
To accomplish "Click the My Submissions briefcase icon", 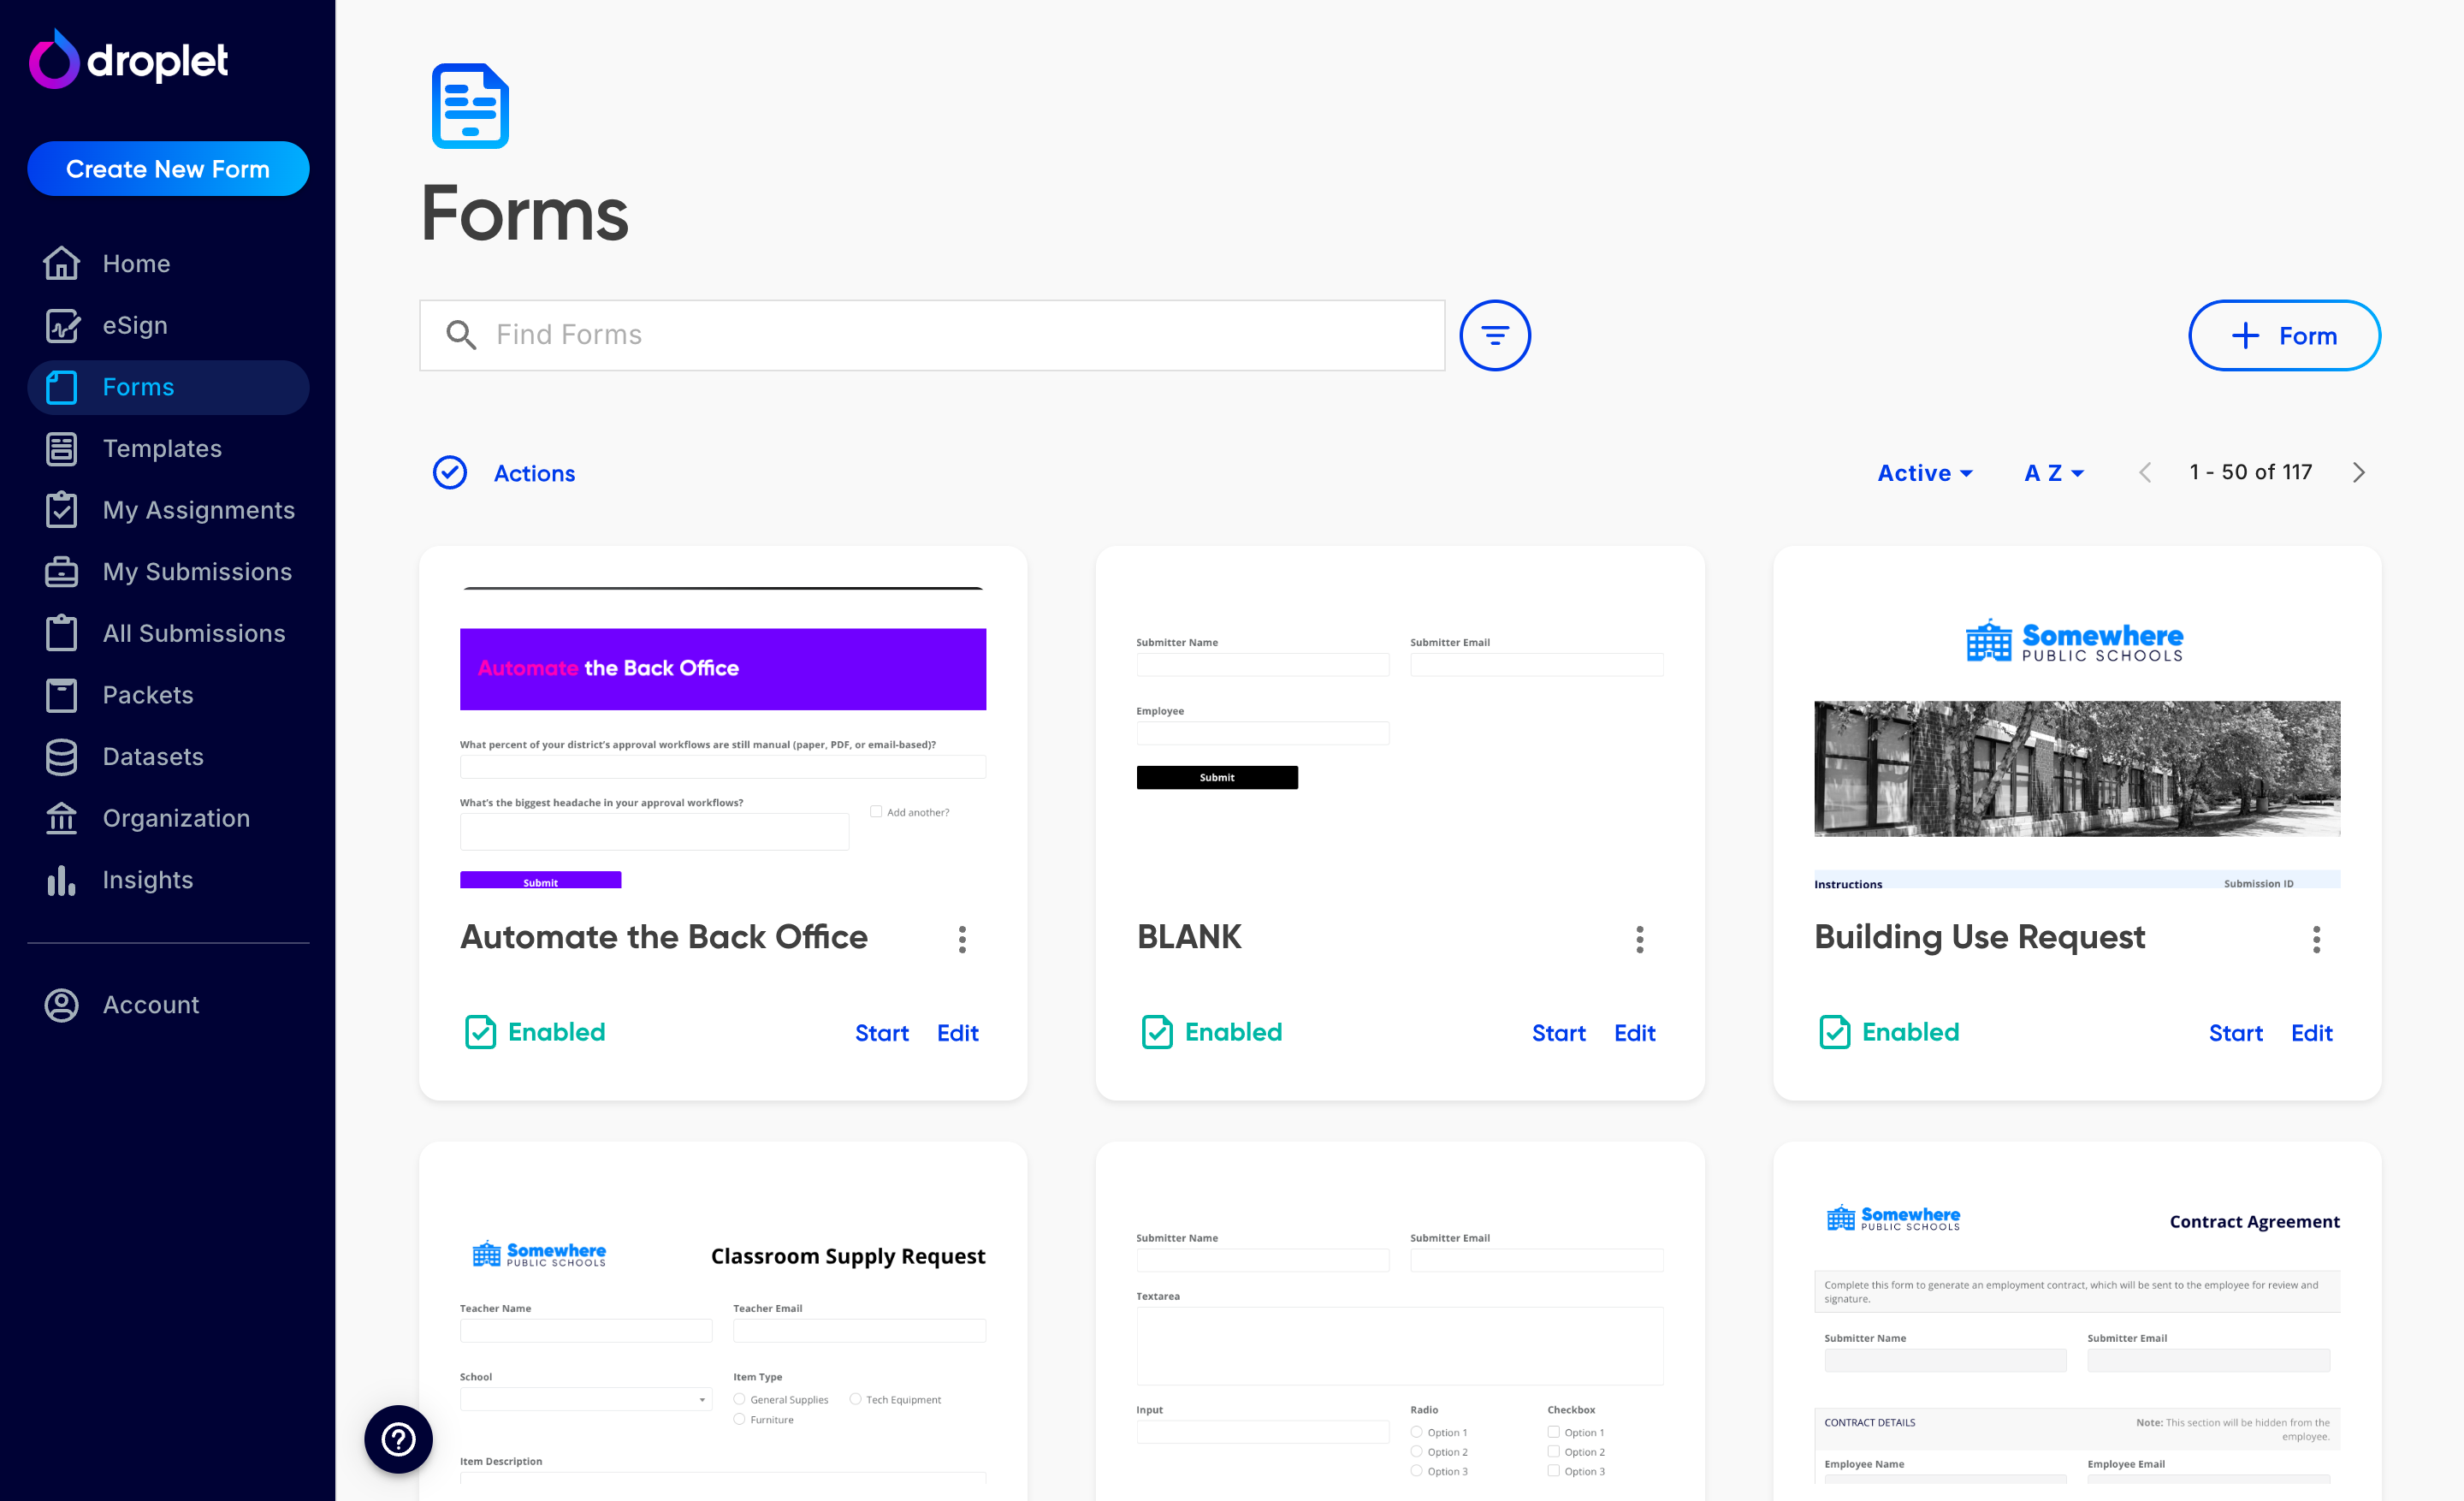I will tap(61, 572).
